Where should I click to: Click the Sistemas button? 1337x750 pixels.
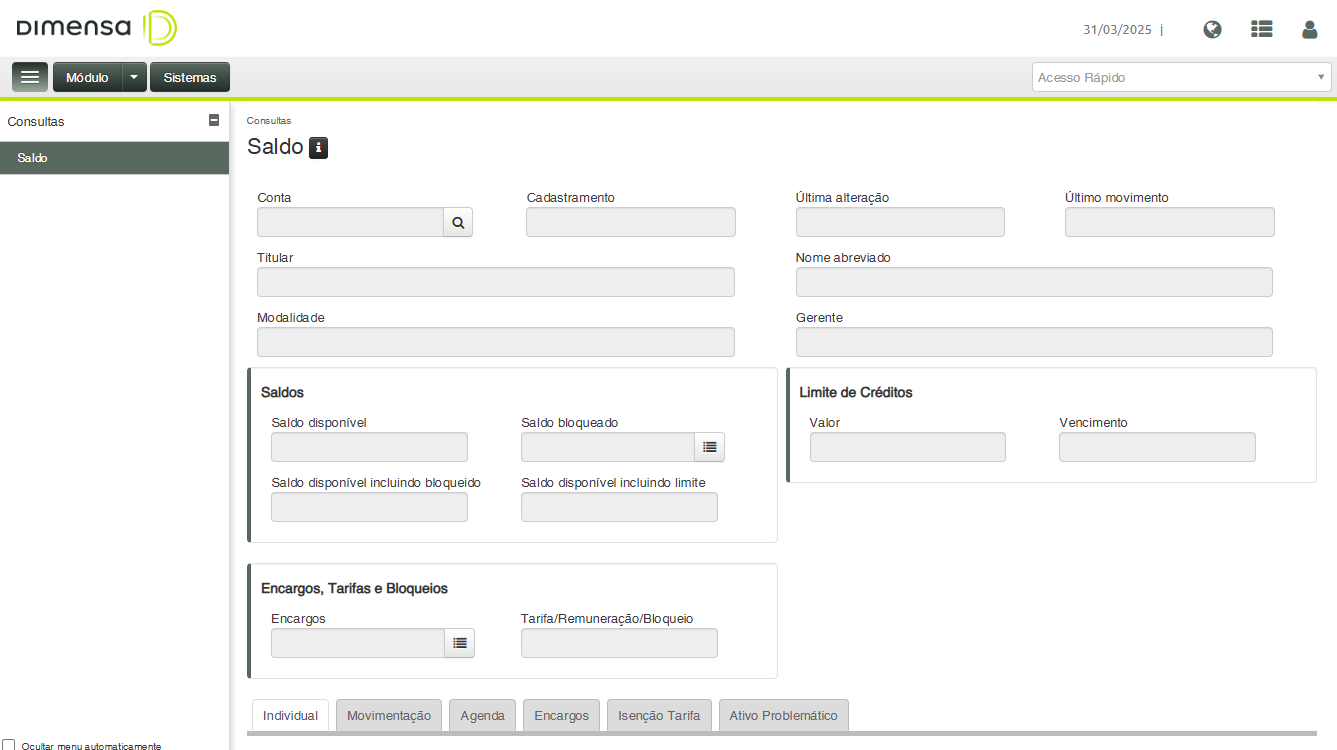(x=190, y=77)
